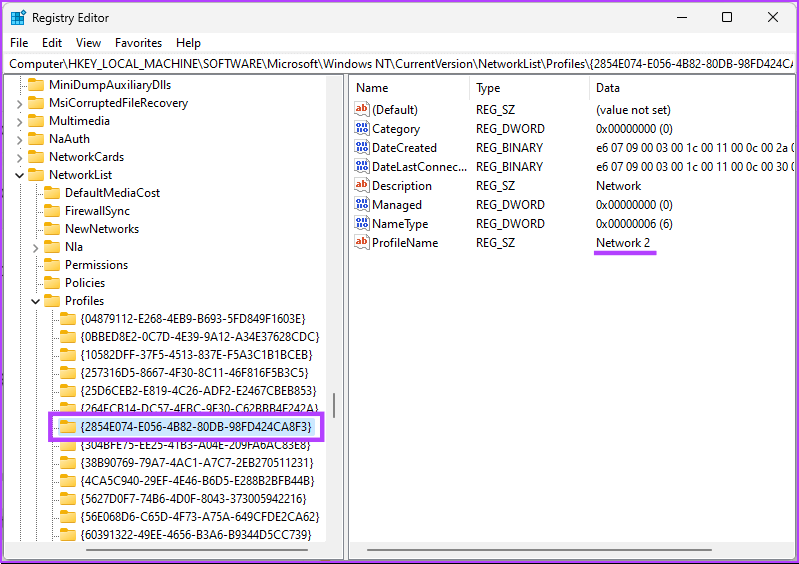Viewport: 799px width, 564px height.
Task: Click the registry path address bar
Action: click(401, 64)
